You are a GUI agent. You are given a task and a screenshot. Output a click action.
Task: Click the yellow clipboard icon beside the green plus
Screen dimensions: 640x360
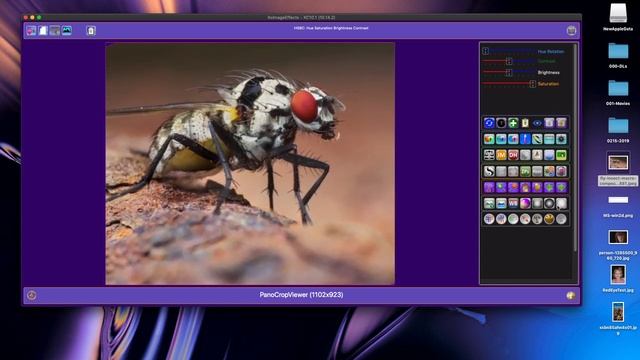(x=525, y=123)
